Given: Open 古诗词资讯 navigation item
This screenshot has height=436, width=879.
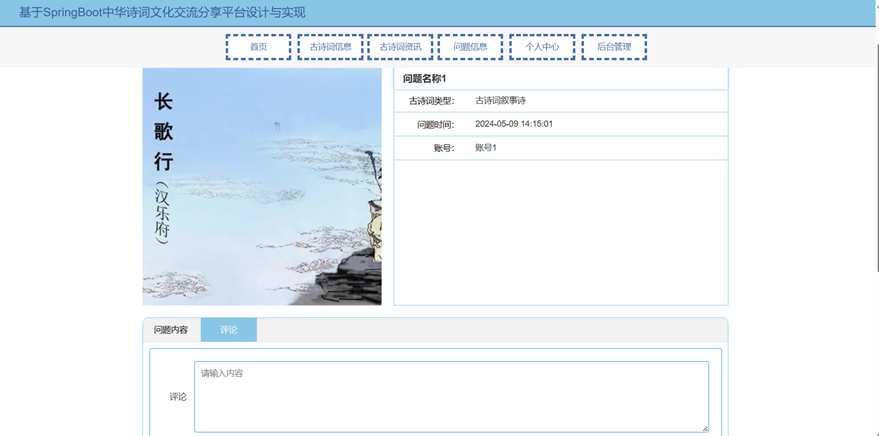Looking at the screenshot, I should [x=400, y=47].
